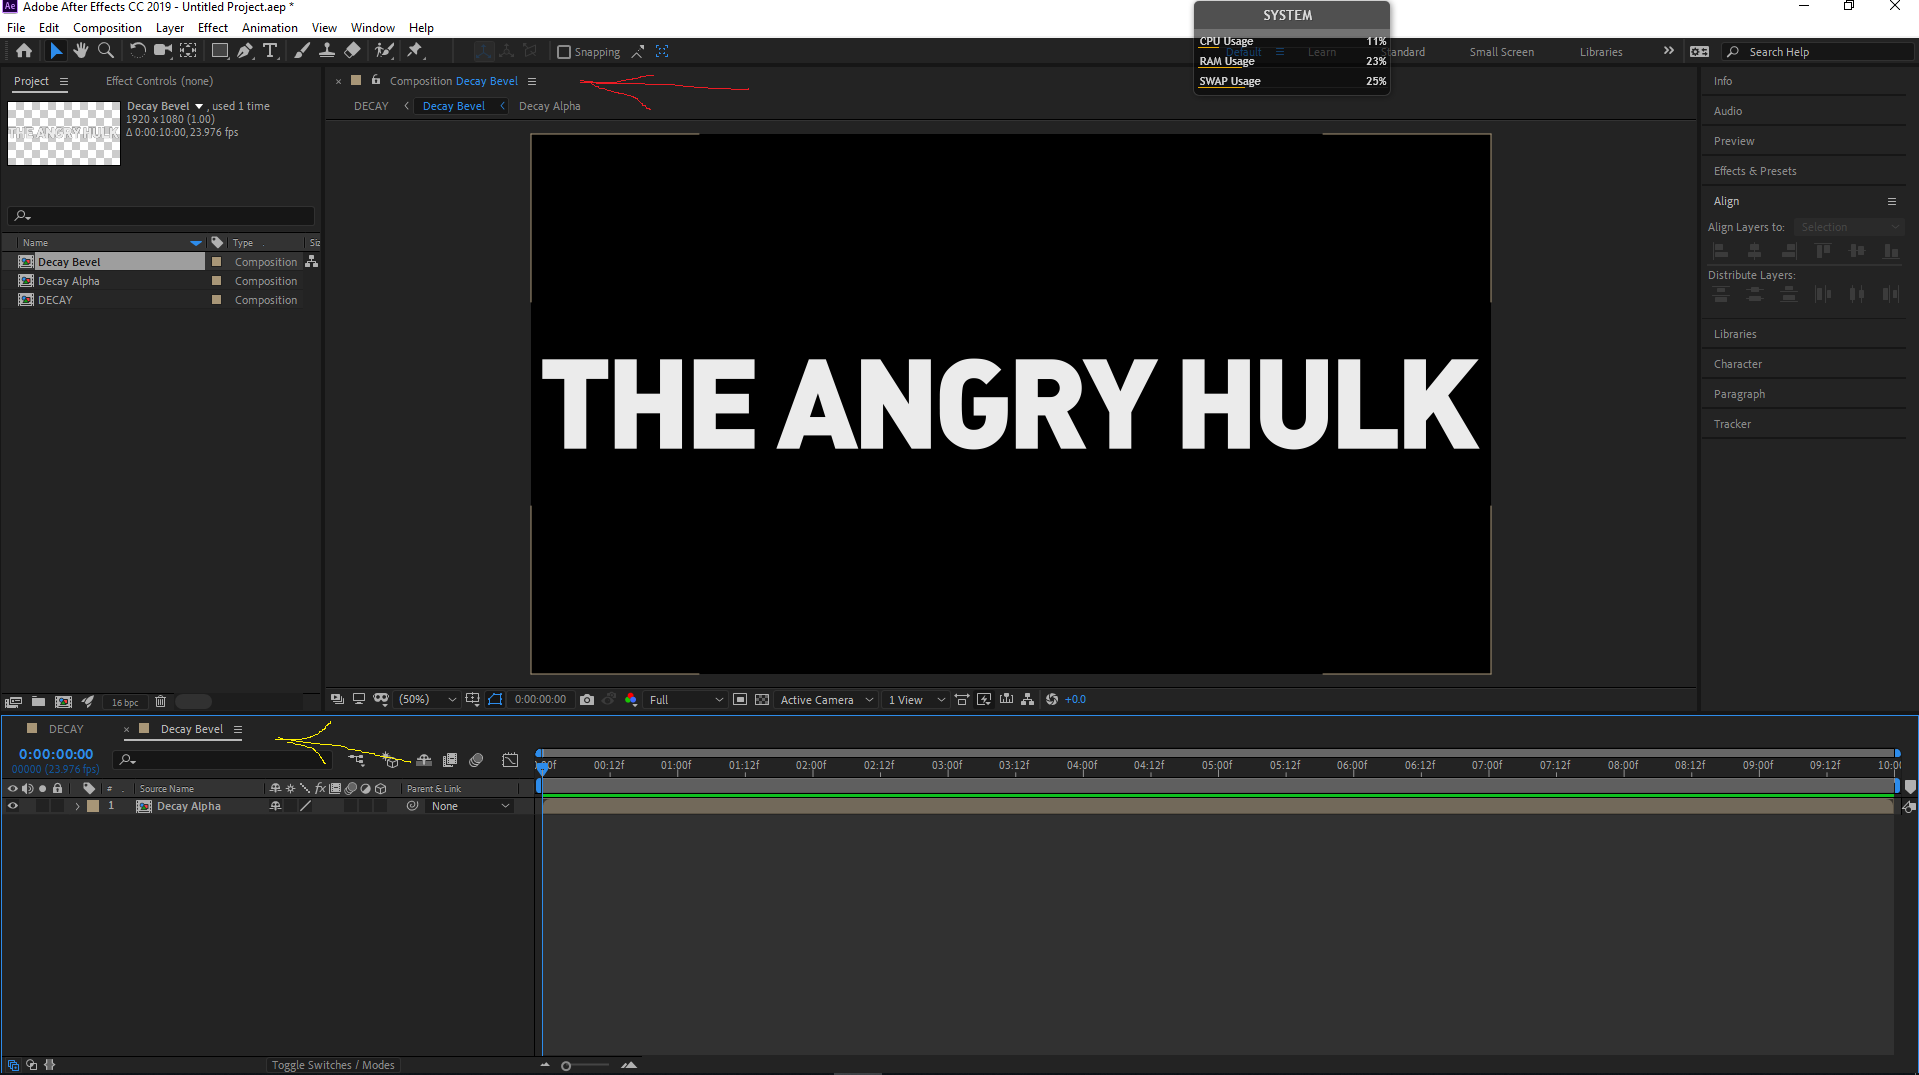The image size is (1919, 1075).
Task: Select the Pen tool
Action: tap(245, 51)
